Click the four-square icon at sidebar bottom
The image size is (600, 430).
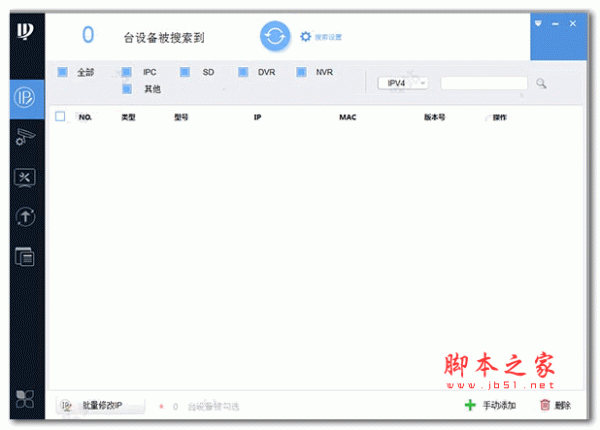tap(25, 399)
